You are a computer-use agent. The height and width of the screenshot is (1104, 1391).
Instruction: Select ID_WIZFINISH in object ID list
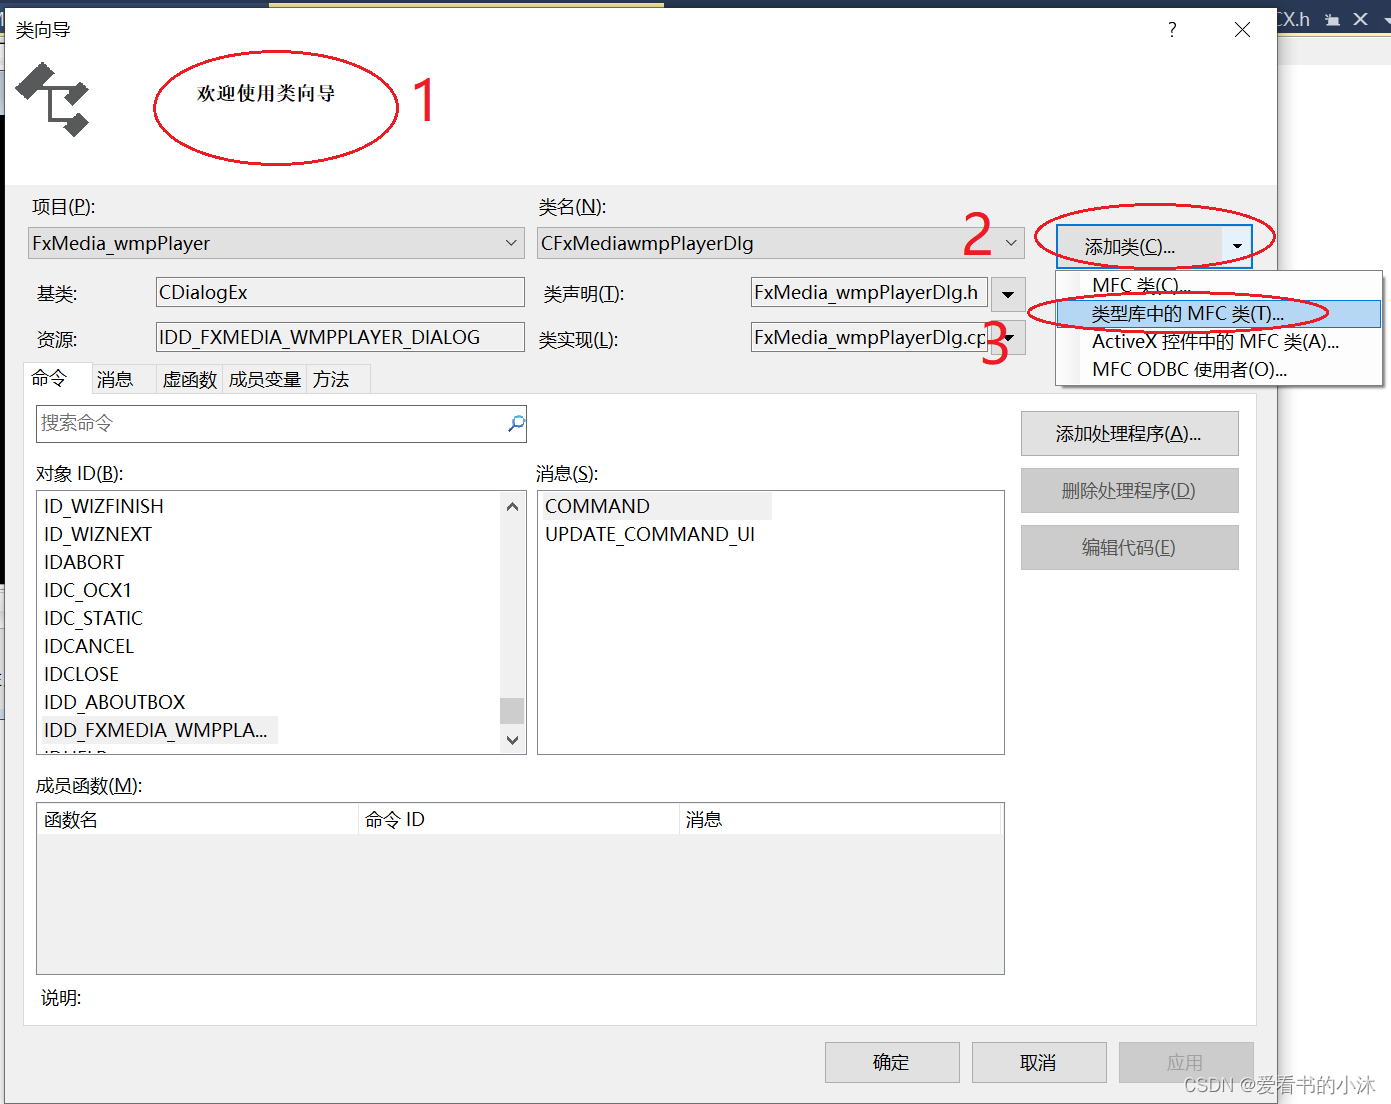click(104, 506)
